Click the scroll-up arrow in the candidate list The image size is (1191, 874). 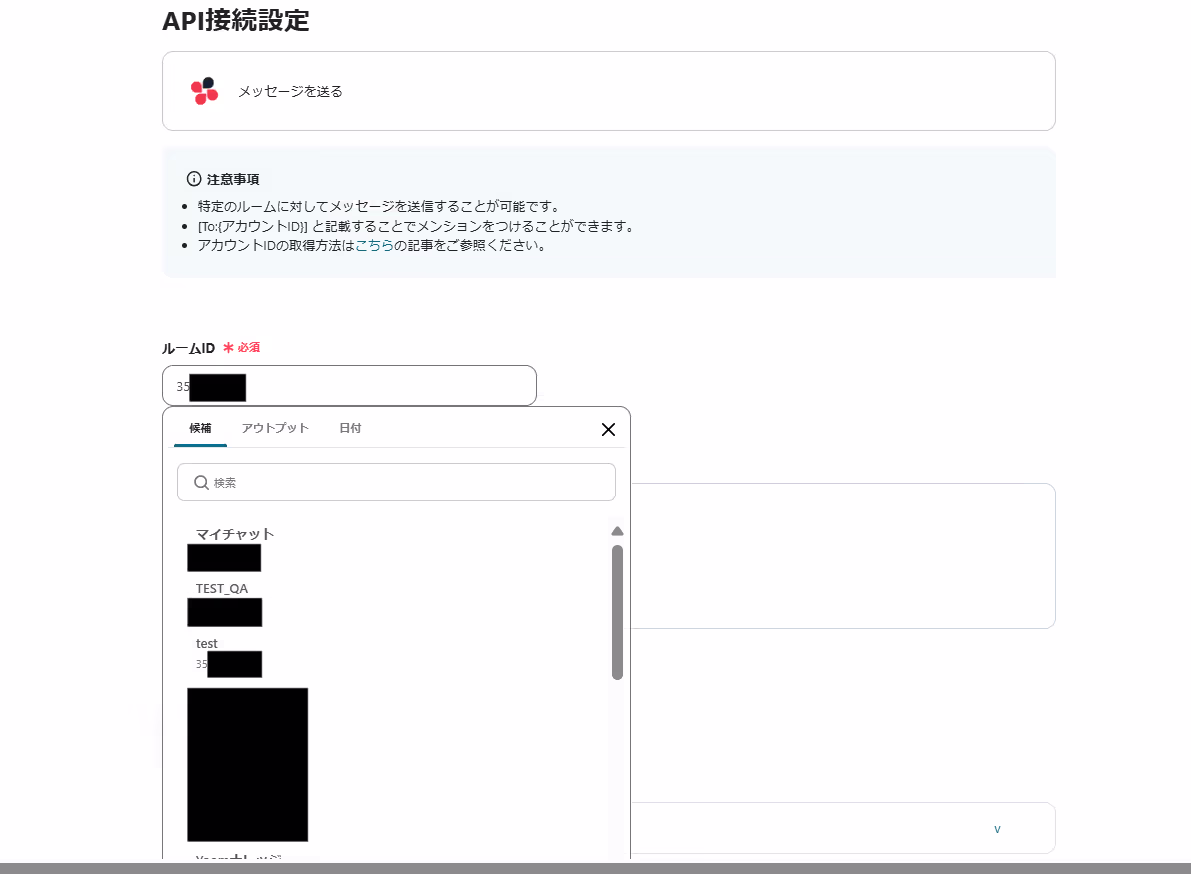click(x=618, y=532)
